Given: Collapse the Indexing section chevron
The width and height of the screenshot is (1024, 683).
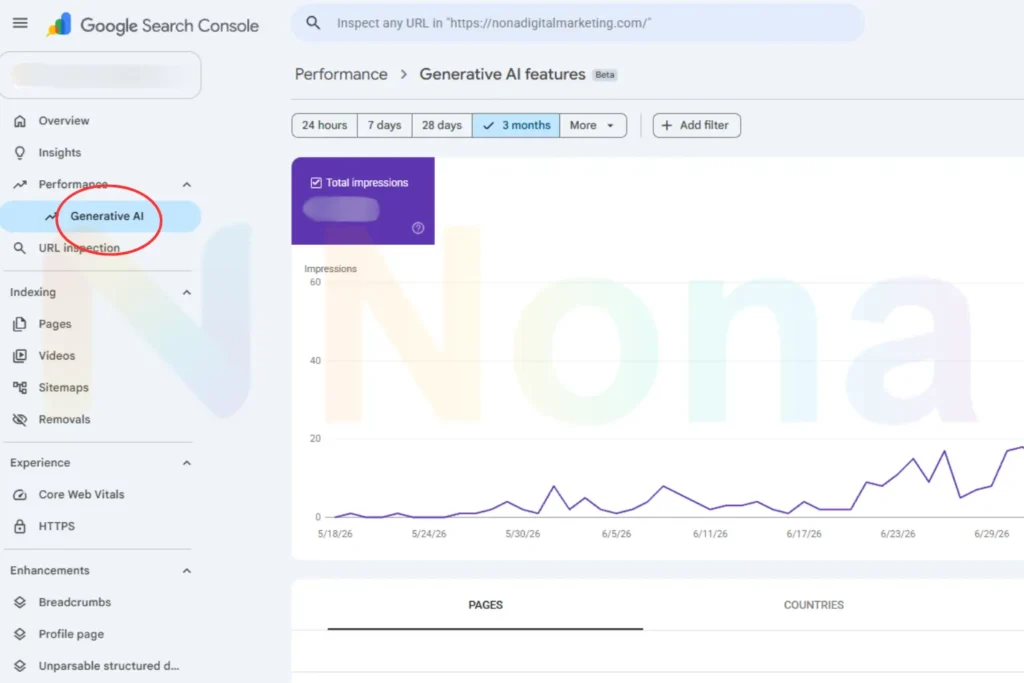Looking at the screenshot, I should pyautogui.click(x=187, y=293).
